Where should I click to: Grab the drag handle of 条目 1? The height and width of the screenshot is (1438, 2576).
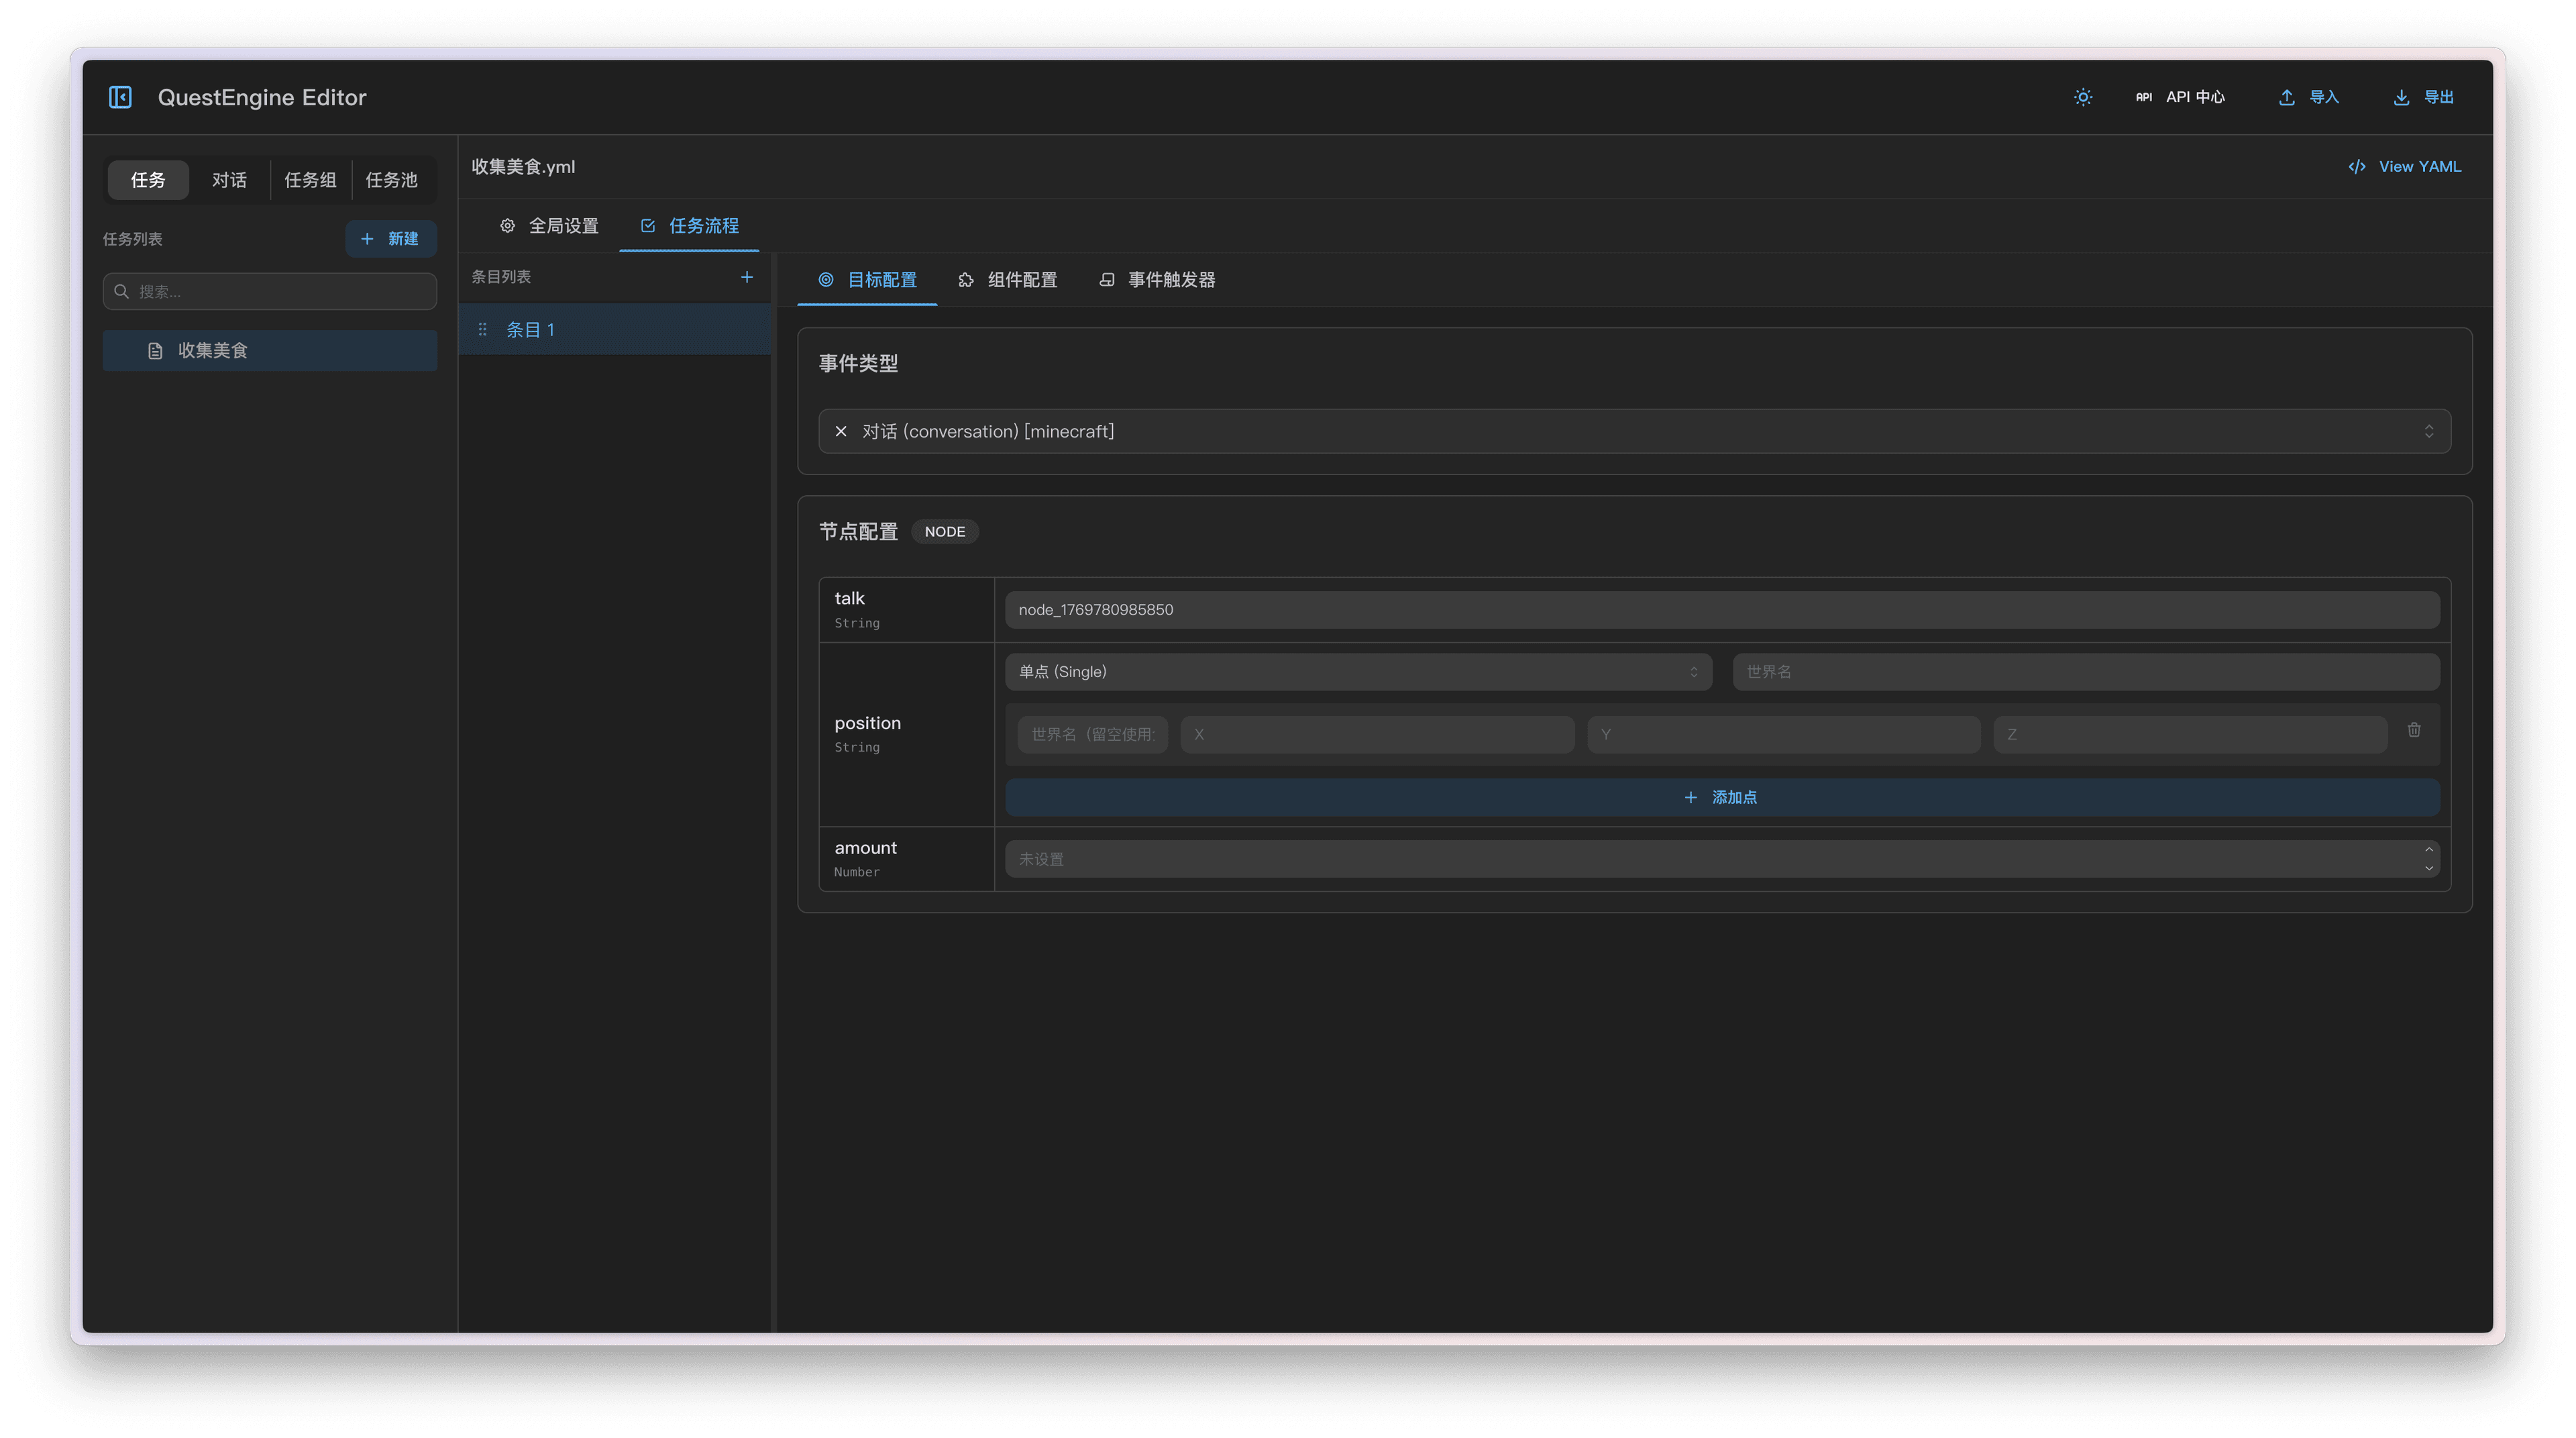483,329
